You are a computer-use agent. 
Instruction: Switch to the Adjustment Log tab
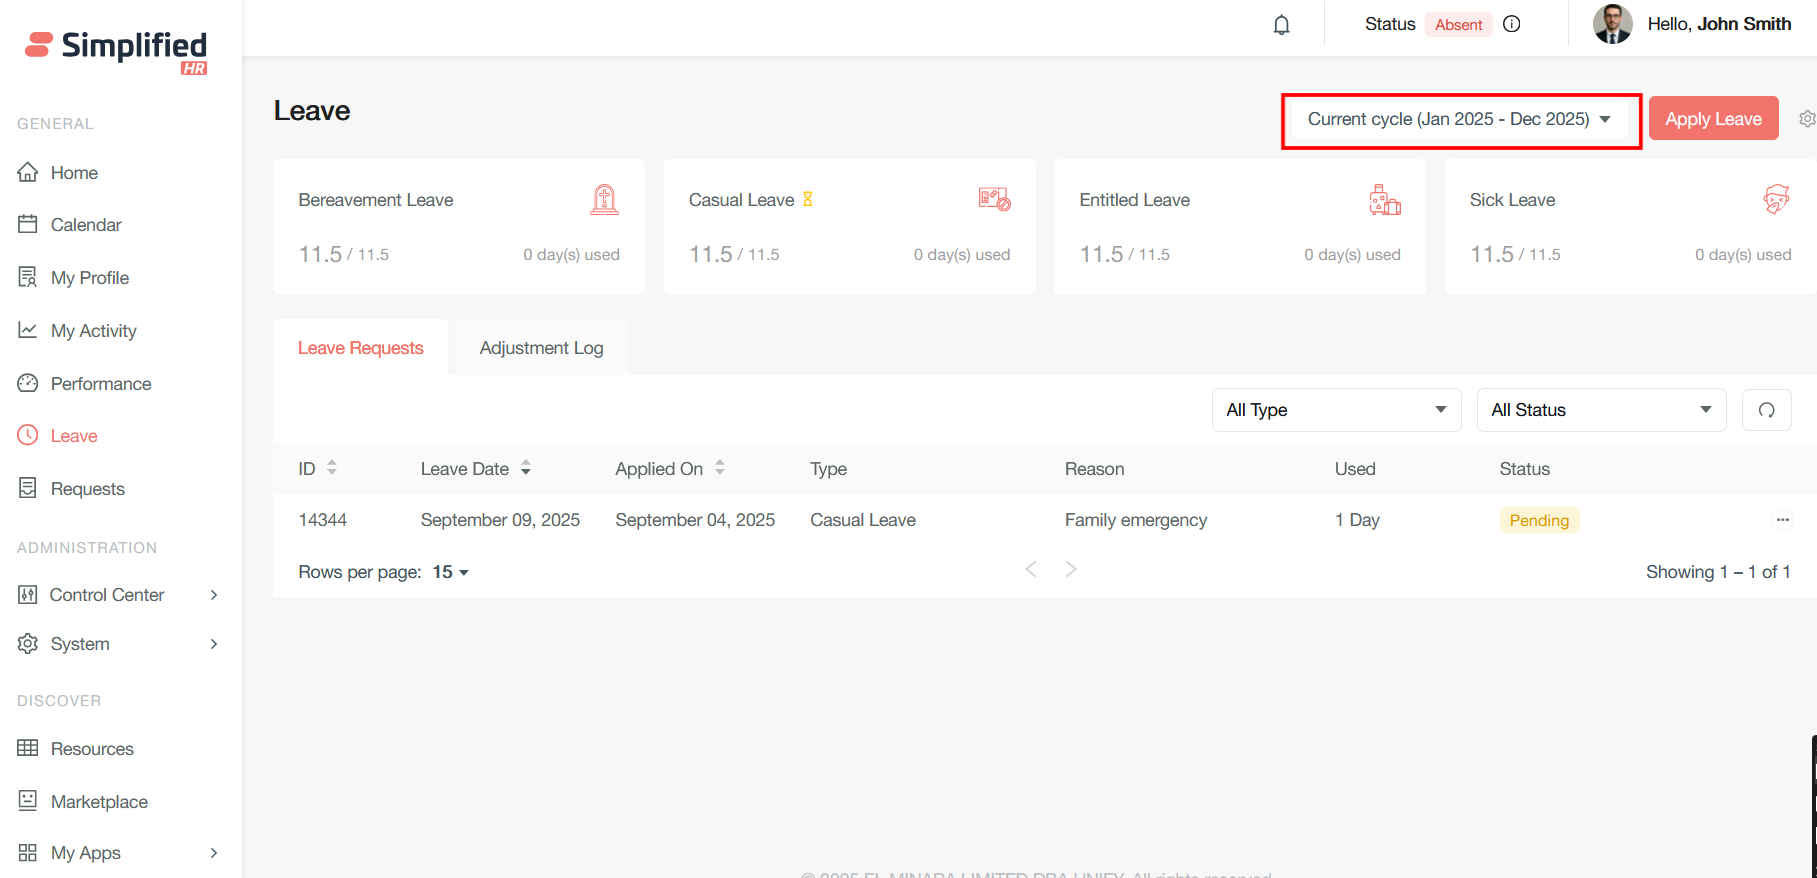tap(541, 348)
